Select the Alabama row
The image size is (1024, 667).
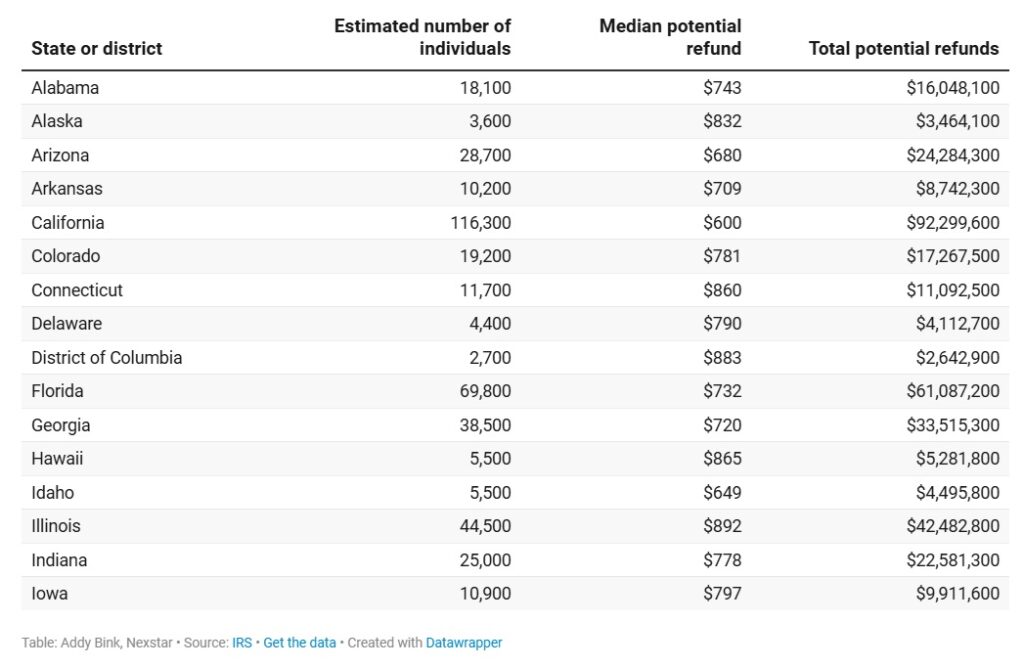pos(65,88)
